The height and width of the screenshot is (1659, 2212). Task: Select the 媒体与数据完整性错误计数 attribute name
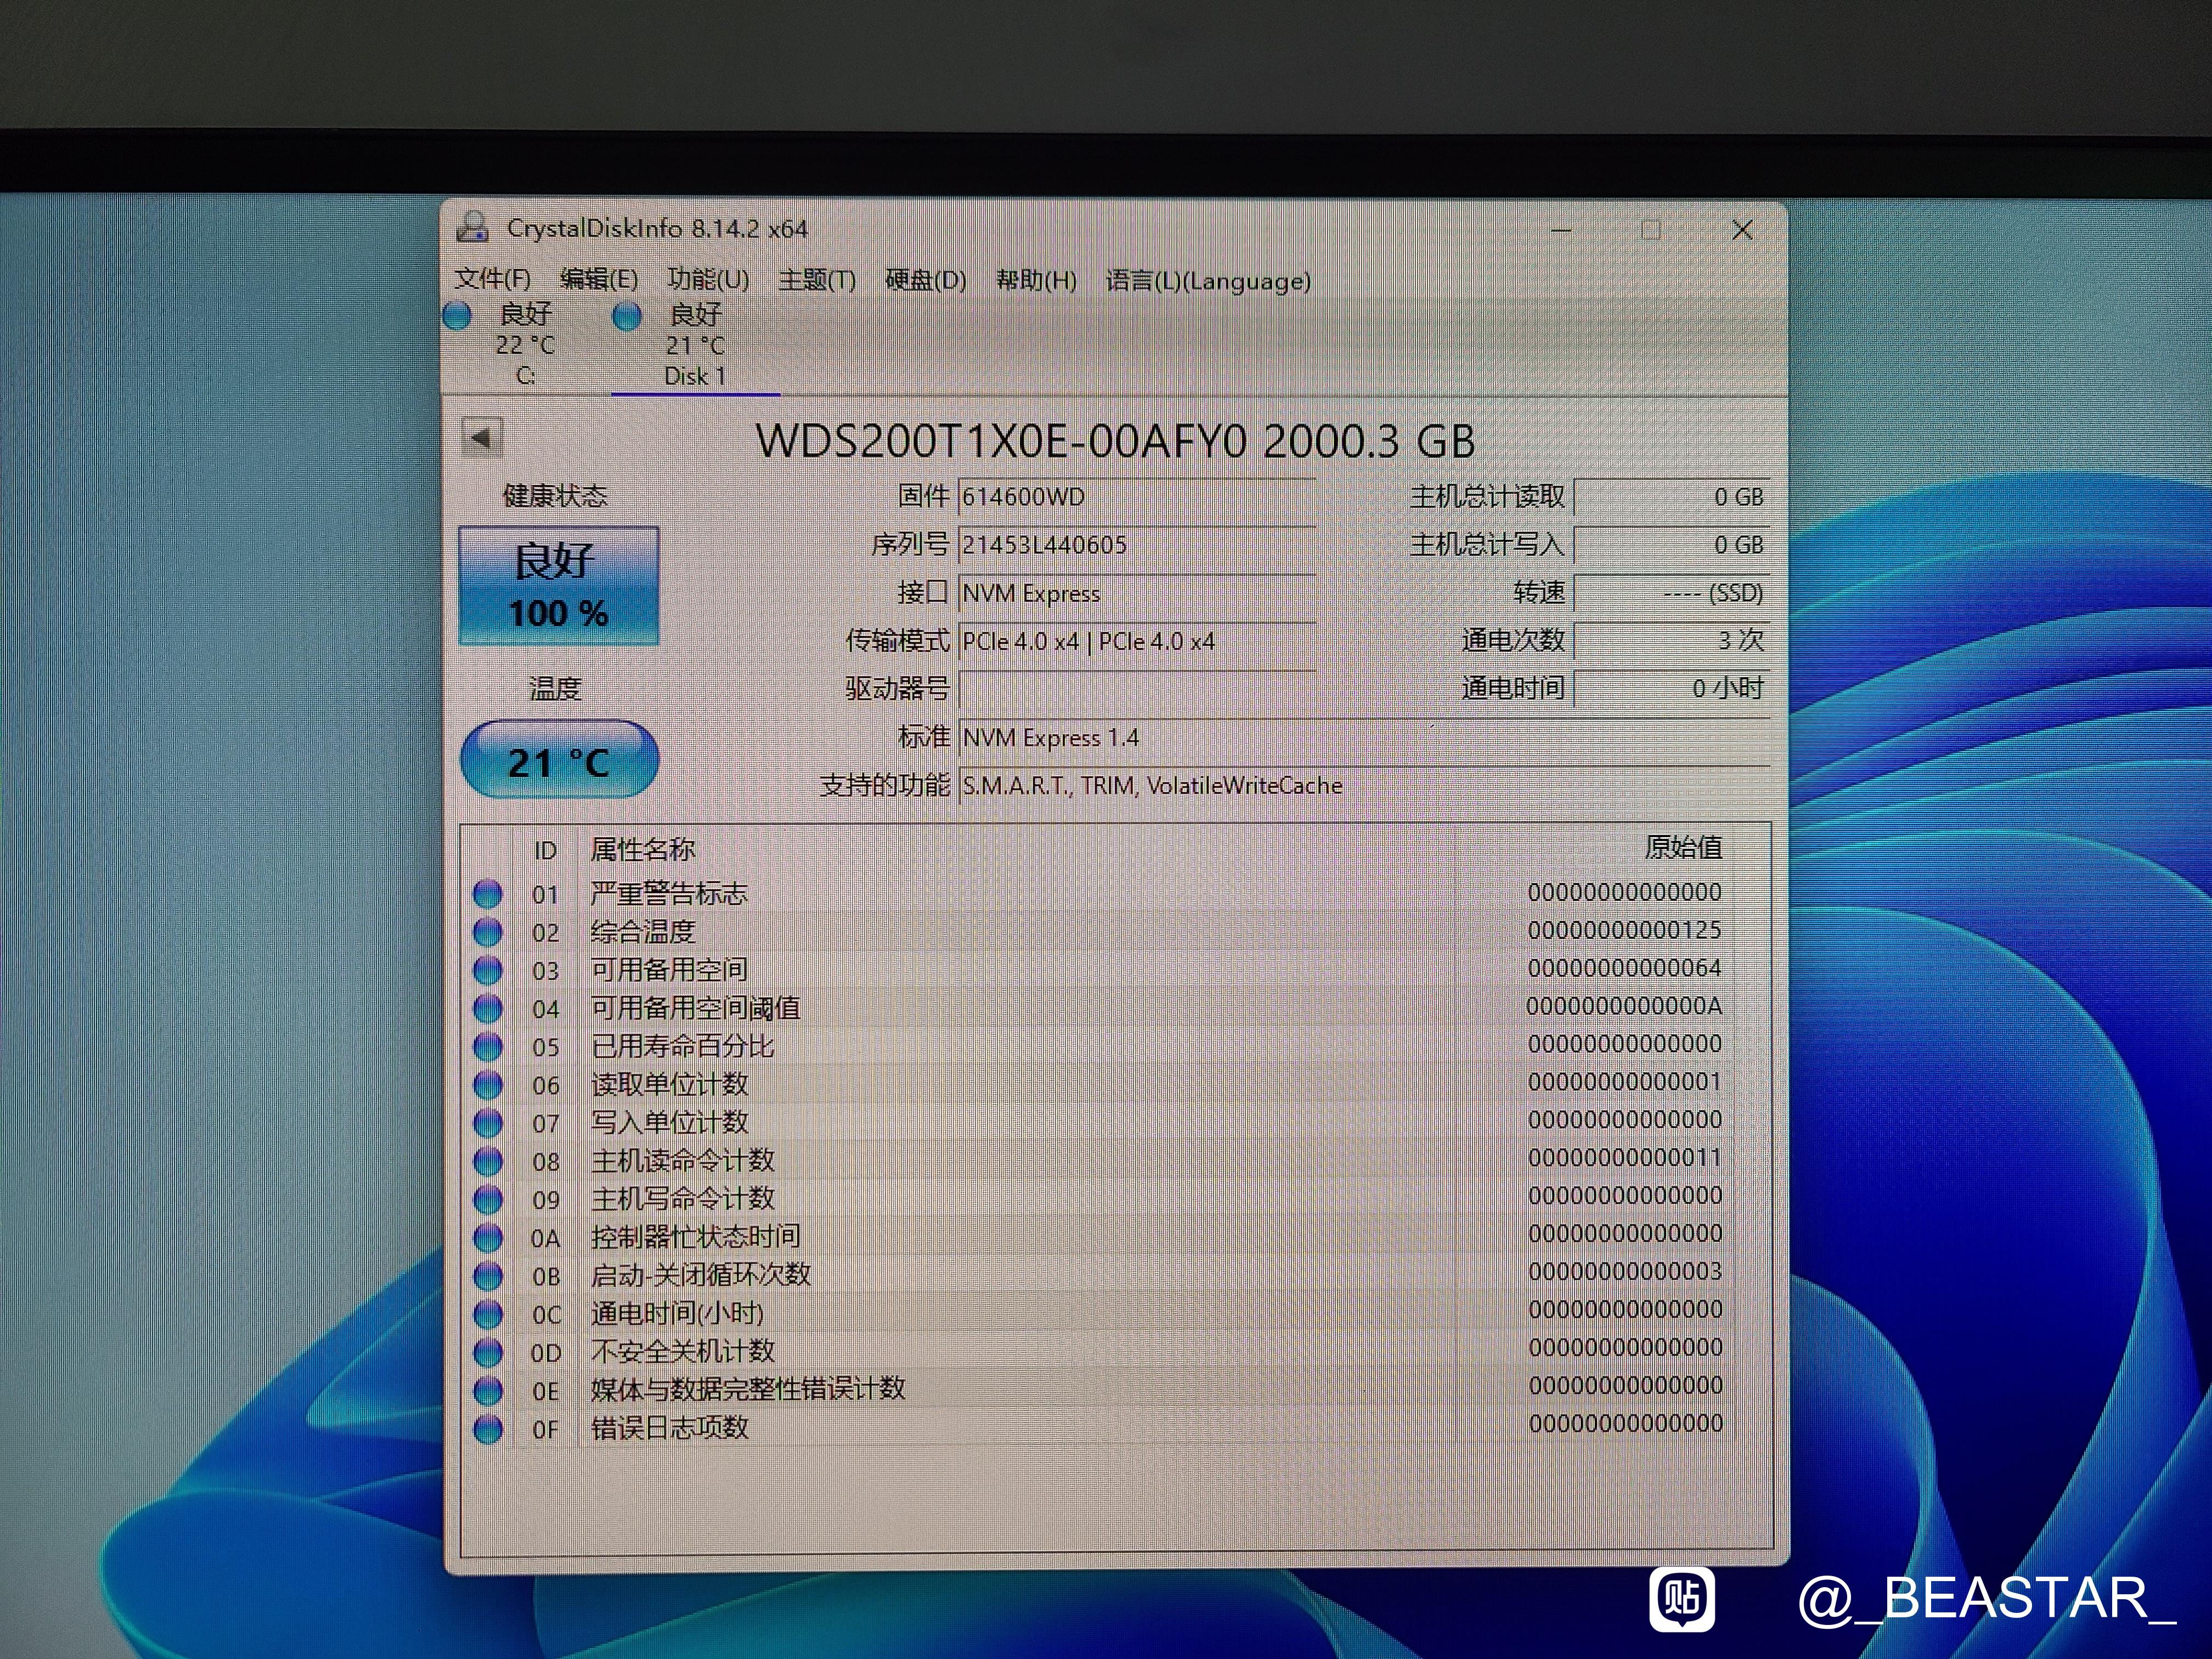click(x=748, y=1389)
